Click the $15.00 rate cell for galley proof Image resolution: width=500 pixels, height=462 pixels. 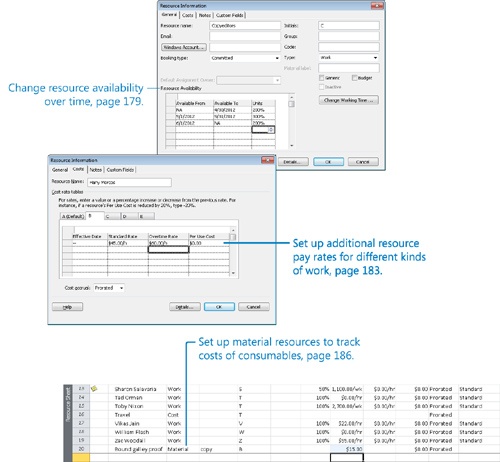point(347,449)
